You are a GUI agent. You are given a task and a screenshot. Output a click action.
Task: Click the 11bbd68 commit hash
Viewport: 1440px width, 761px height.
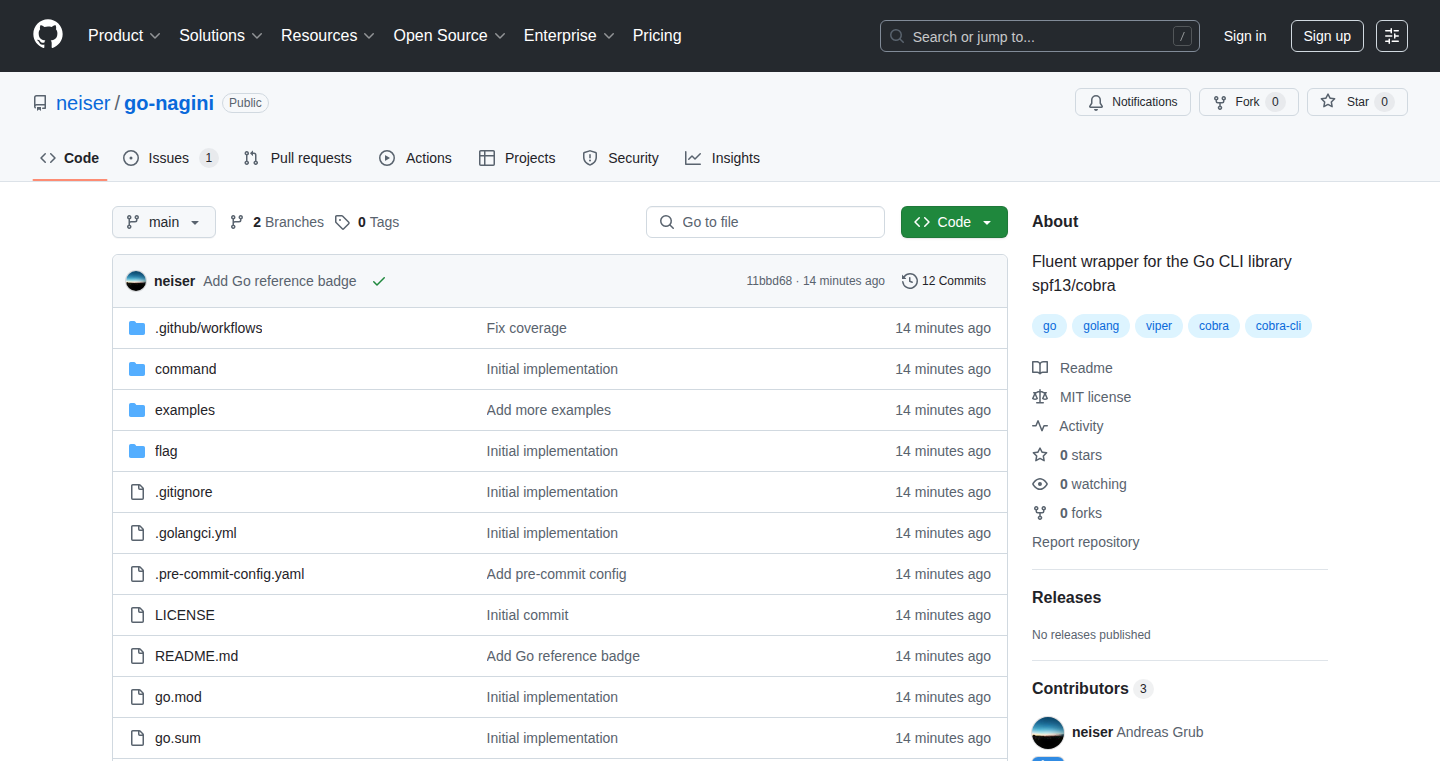coord(769,281)
